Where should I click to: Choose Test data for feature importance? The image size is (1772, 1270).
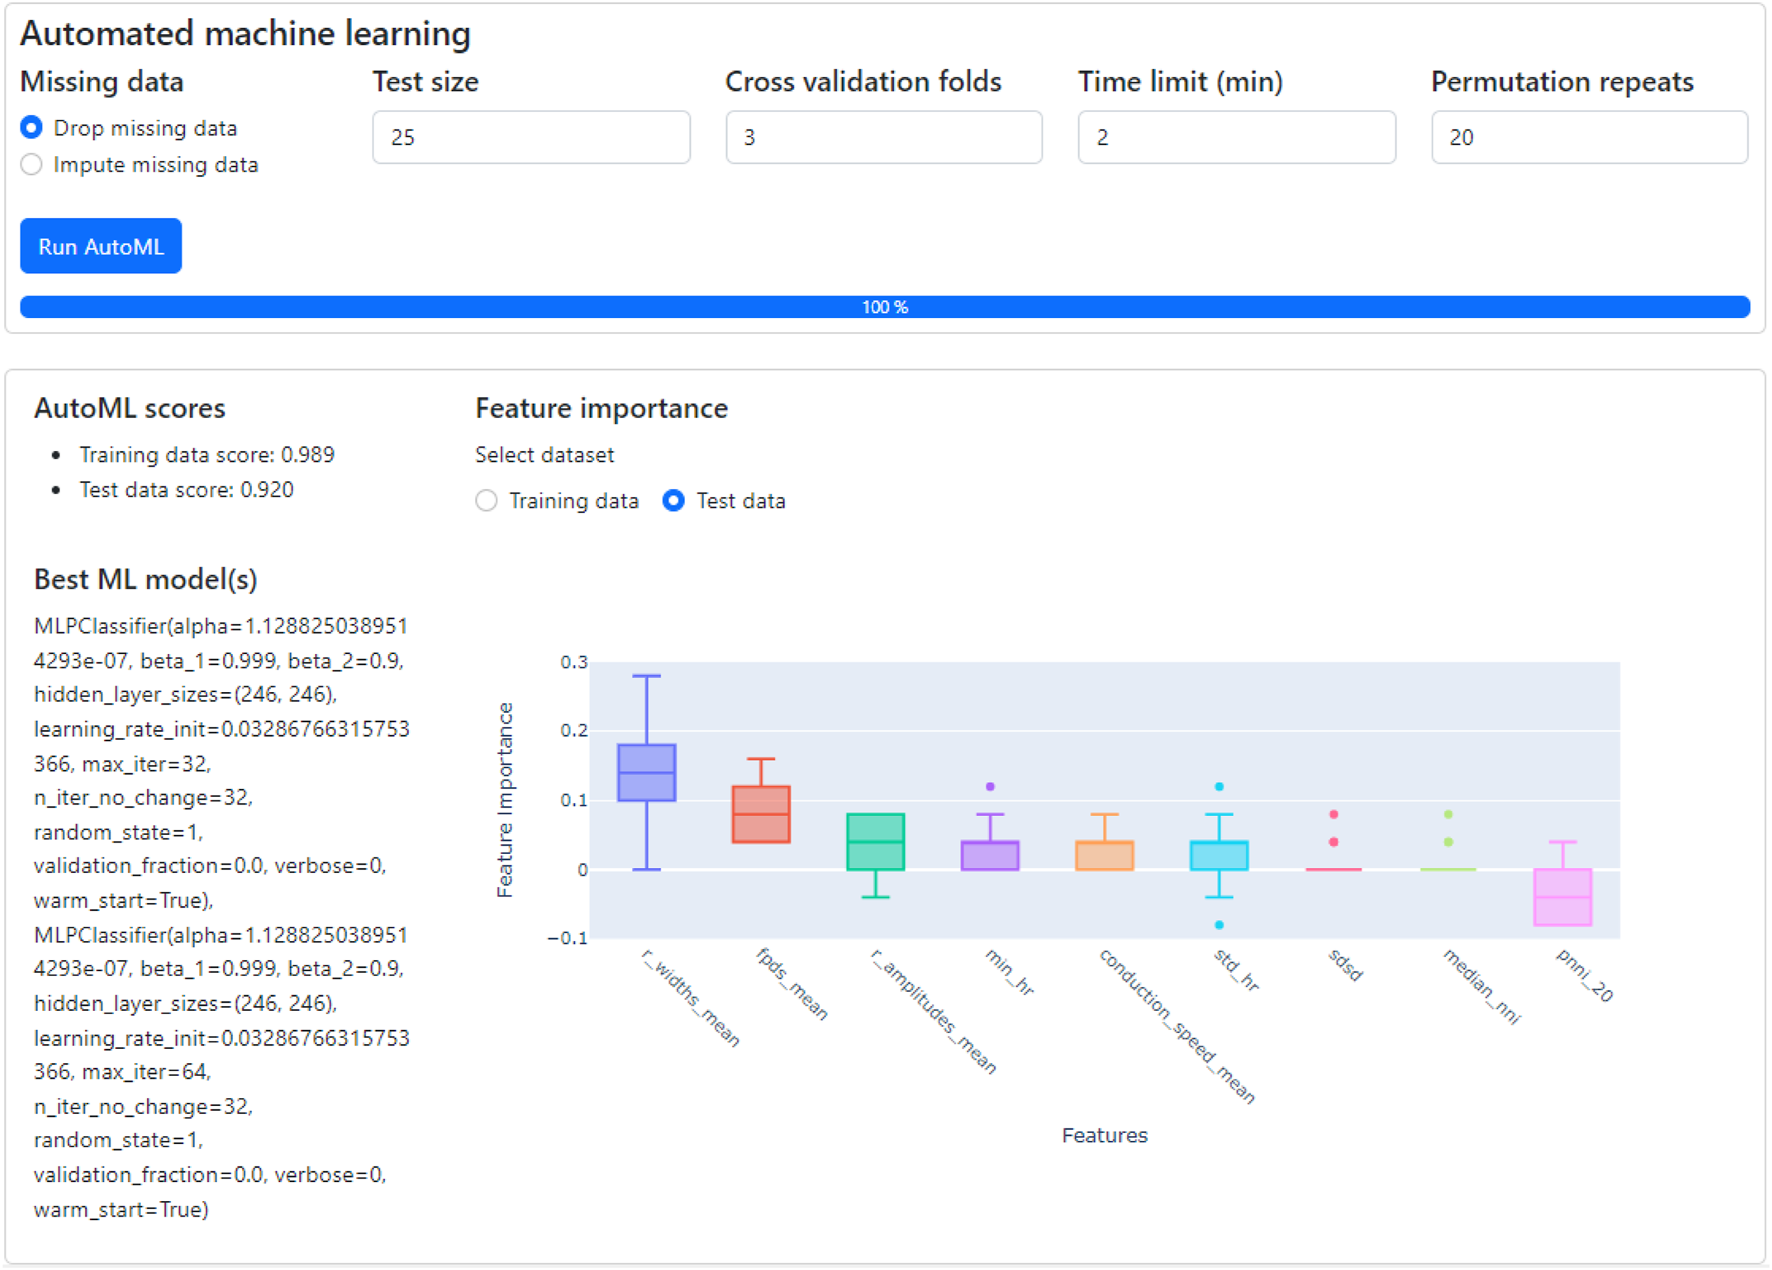click(x=674, y=501)
